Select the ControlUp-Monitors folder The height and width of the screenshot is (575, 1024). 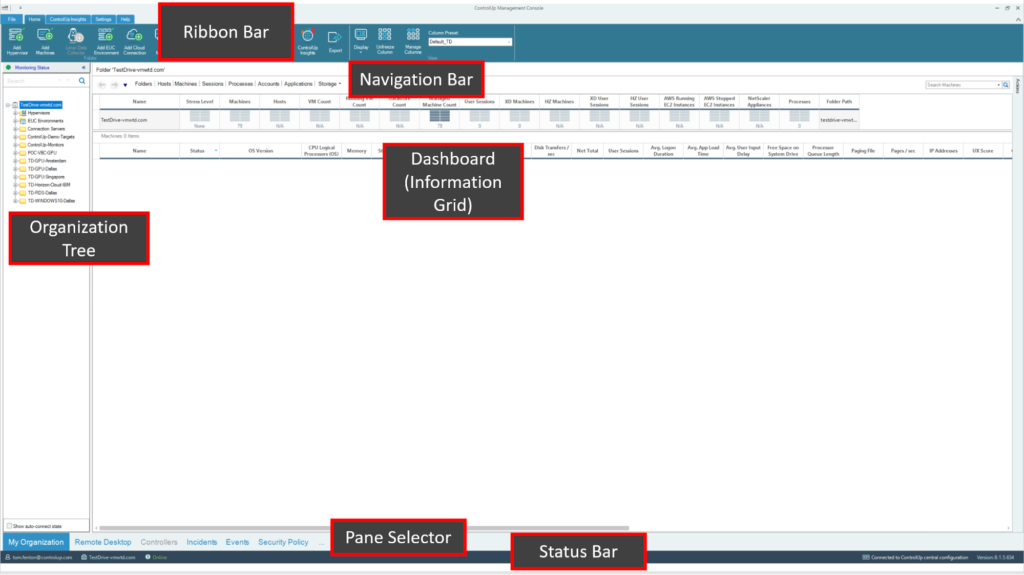click(x=46, y=145)
